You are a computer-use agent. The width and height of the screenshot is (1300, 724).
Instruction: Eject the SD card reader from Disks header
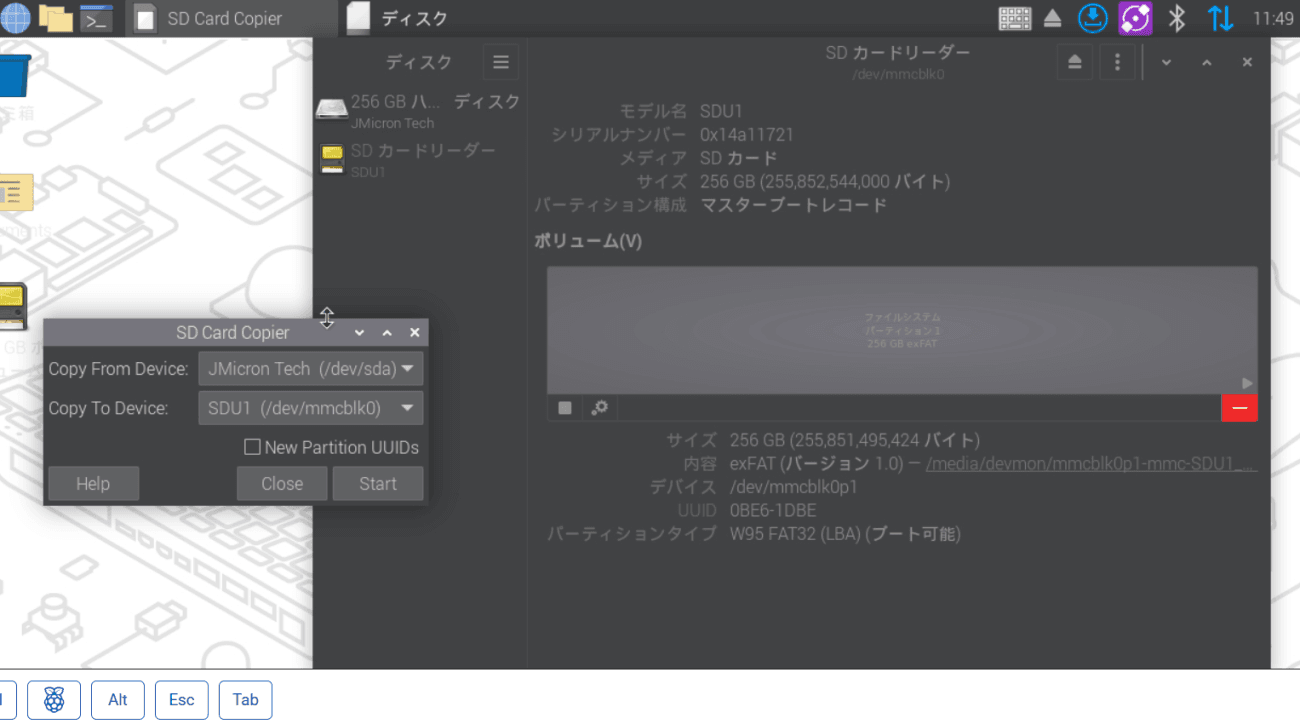click(1075, 62)
